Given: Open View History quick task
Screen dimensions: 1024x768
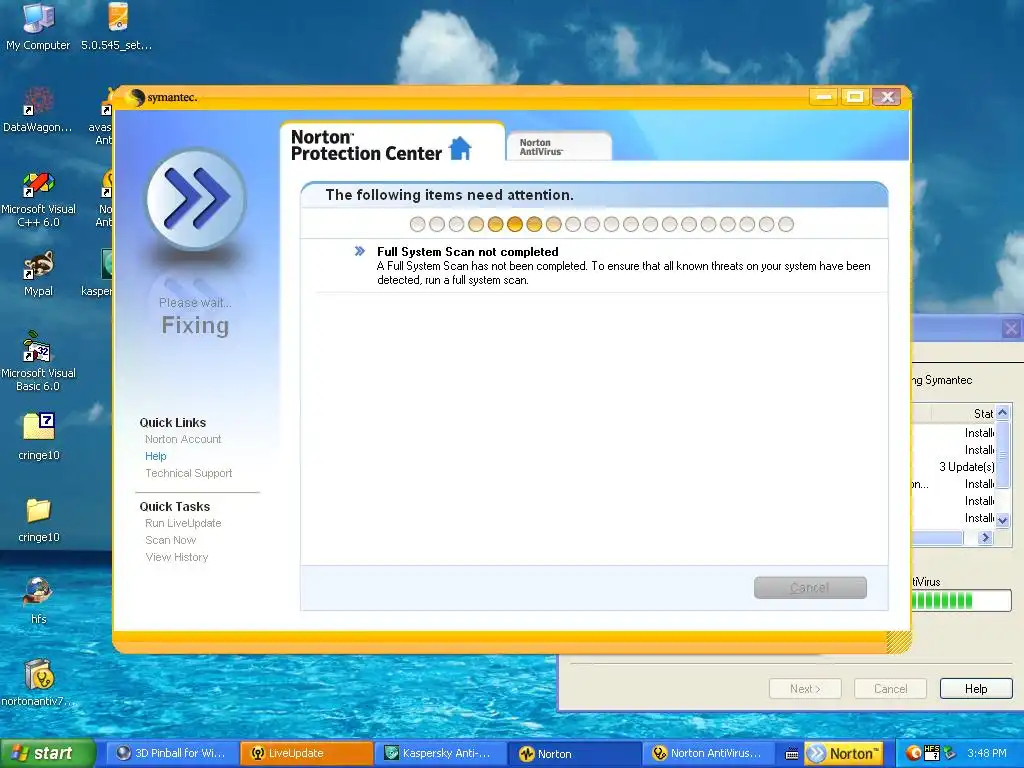Looking at the screenshot, I should point(176,557).
